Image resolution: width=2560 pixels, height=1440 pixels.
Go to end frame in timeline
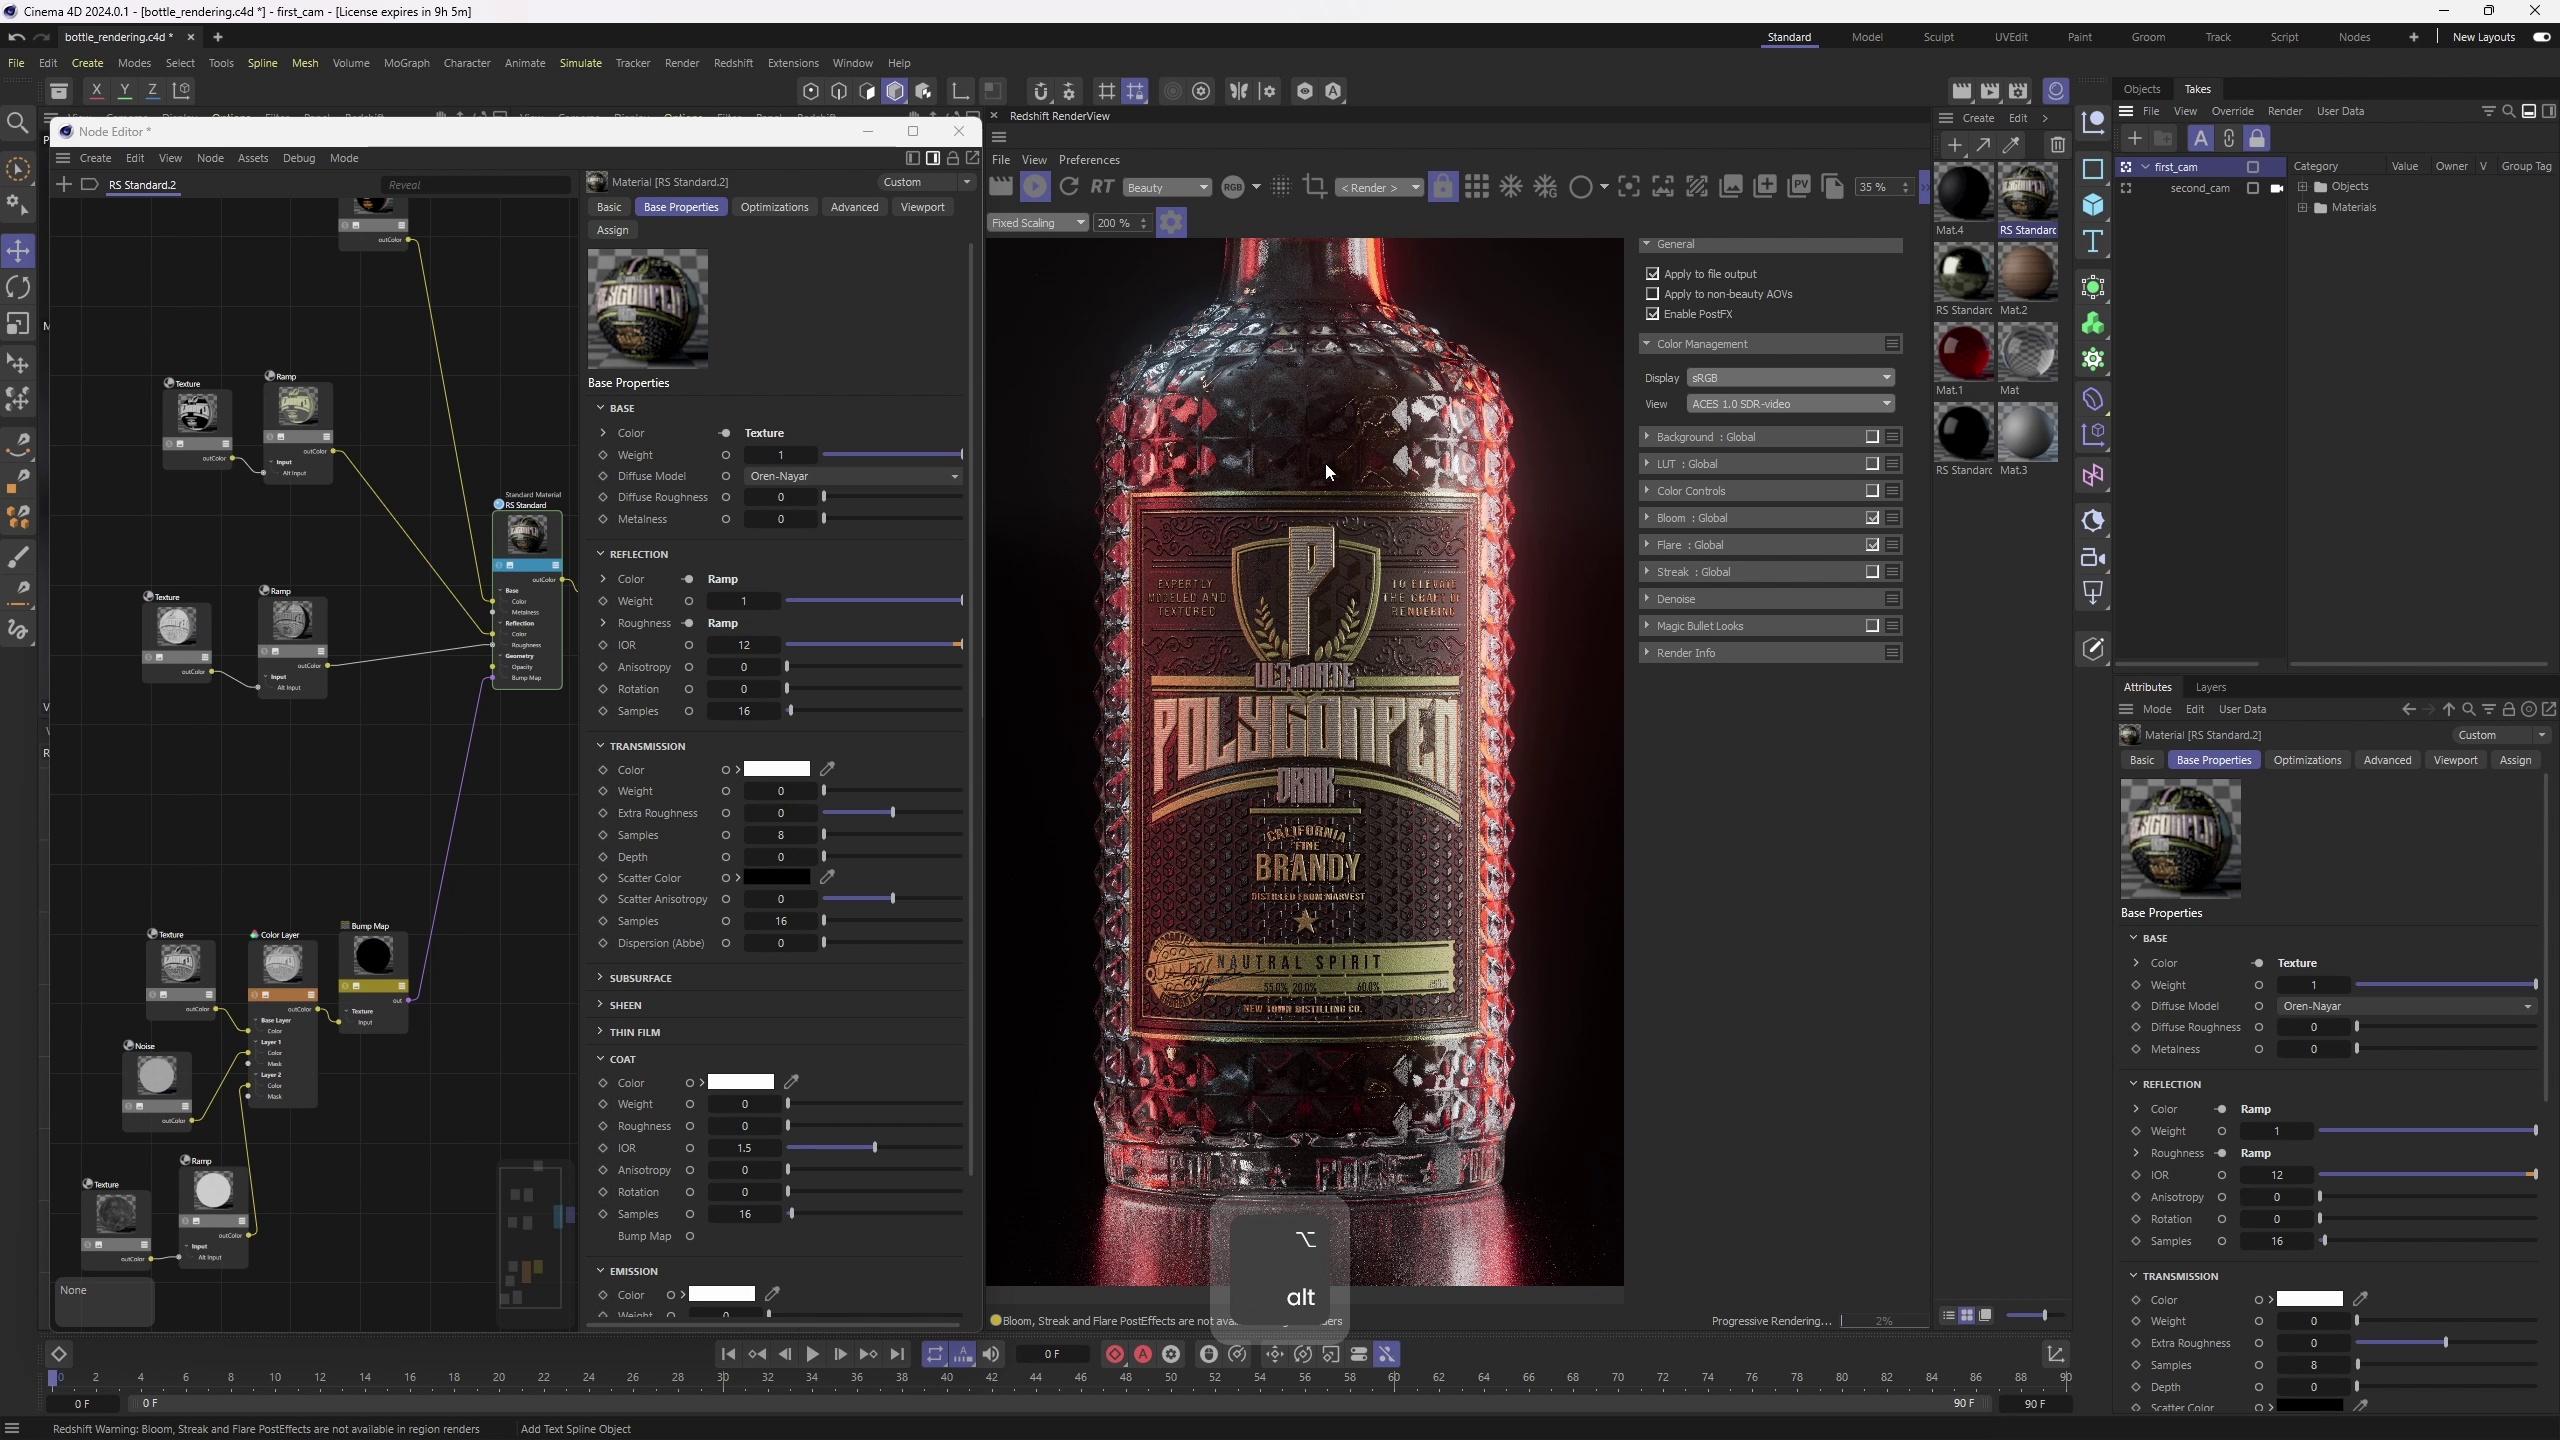[897, 1354]
